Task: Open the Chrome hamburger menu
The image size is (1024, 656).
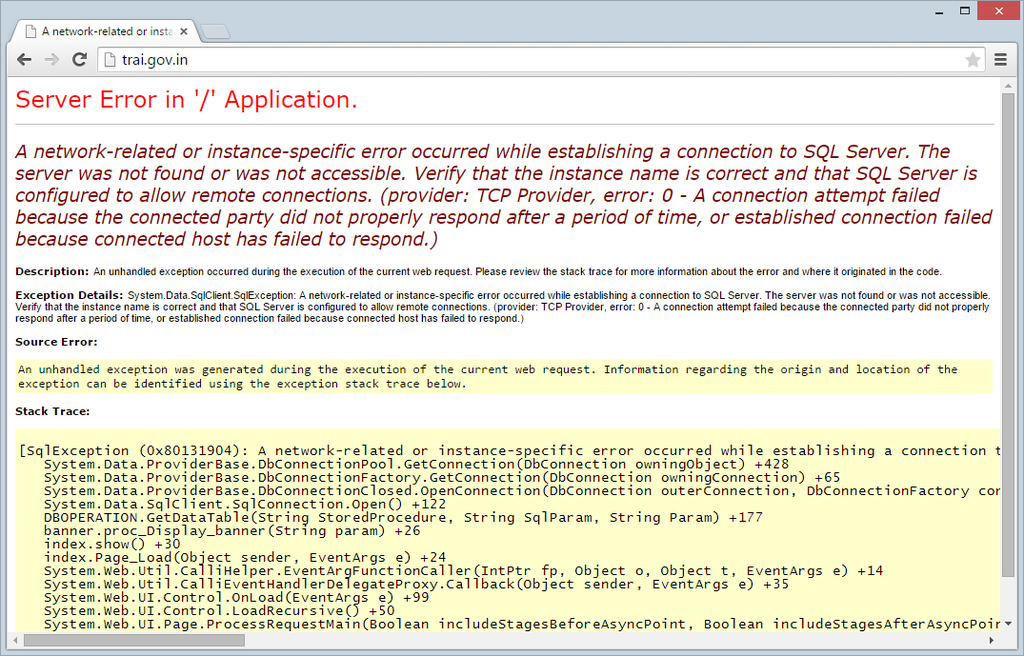Action: tap(1000, 59)
